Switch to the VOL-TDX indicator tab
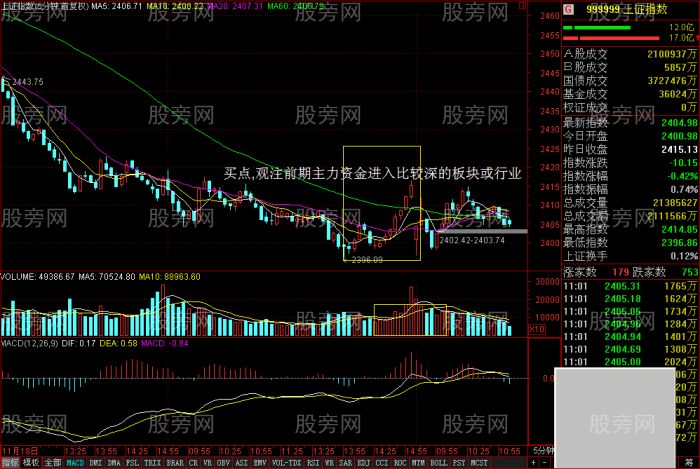Viewport: 700px width, 469px height. click(286, 463)
